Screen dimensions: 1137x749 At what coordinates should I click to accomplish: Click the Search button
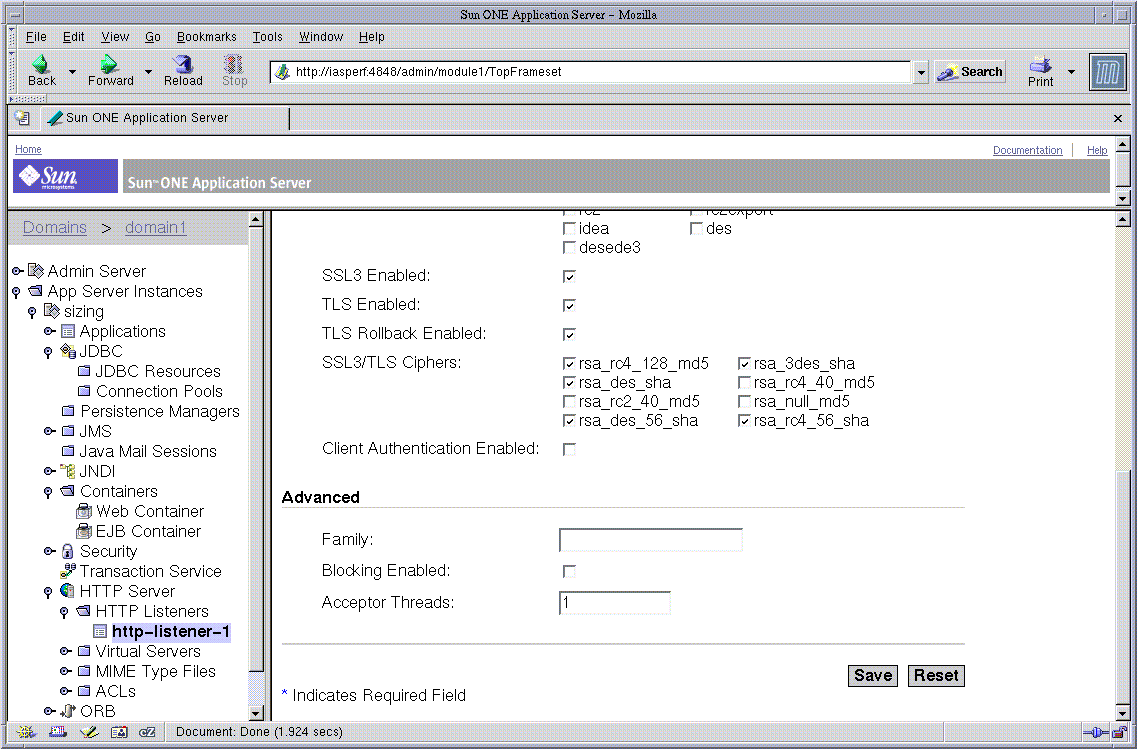(970, 72)
